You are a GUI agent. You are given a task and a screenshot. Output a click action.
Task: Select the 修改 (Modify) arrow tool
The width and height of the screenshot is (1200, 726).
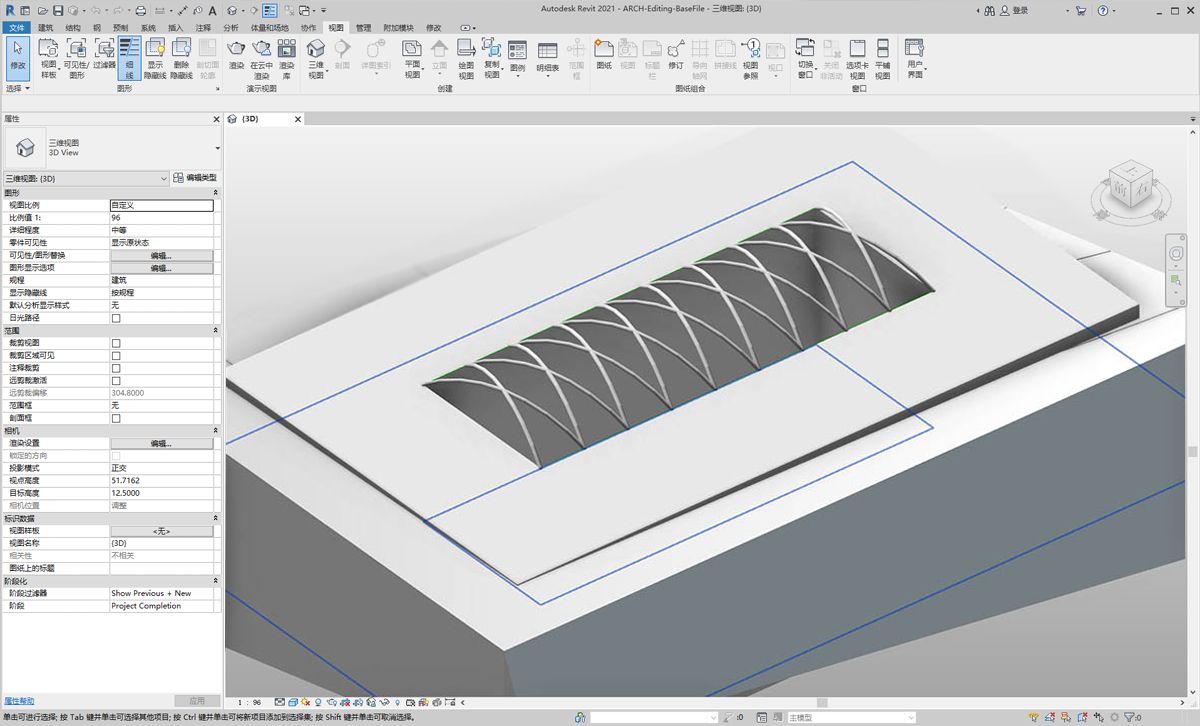(x=17, y=55)
